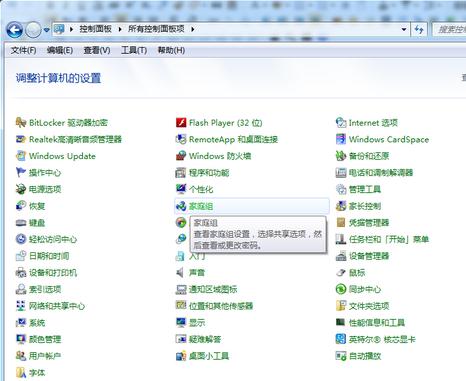The width and height of the screenshot is (466, 381).
Task: Click the 英特尔 核芯显卡 icon
Action: pyautogui.click(x=341, y=339)
